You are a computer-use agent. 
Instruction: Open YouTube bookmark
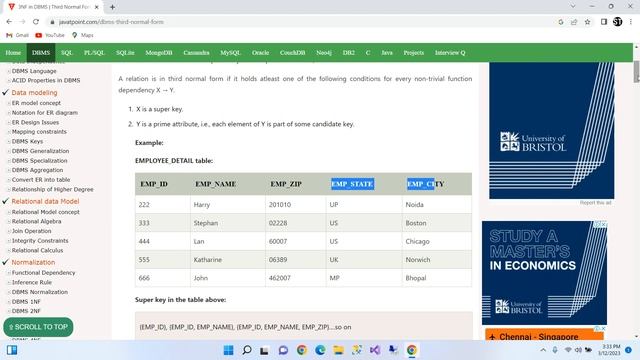(x=50, y=36)
